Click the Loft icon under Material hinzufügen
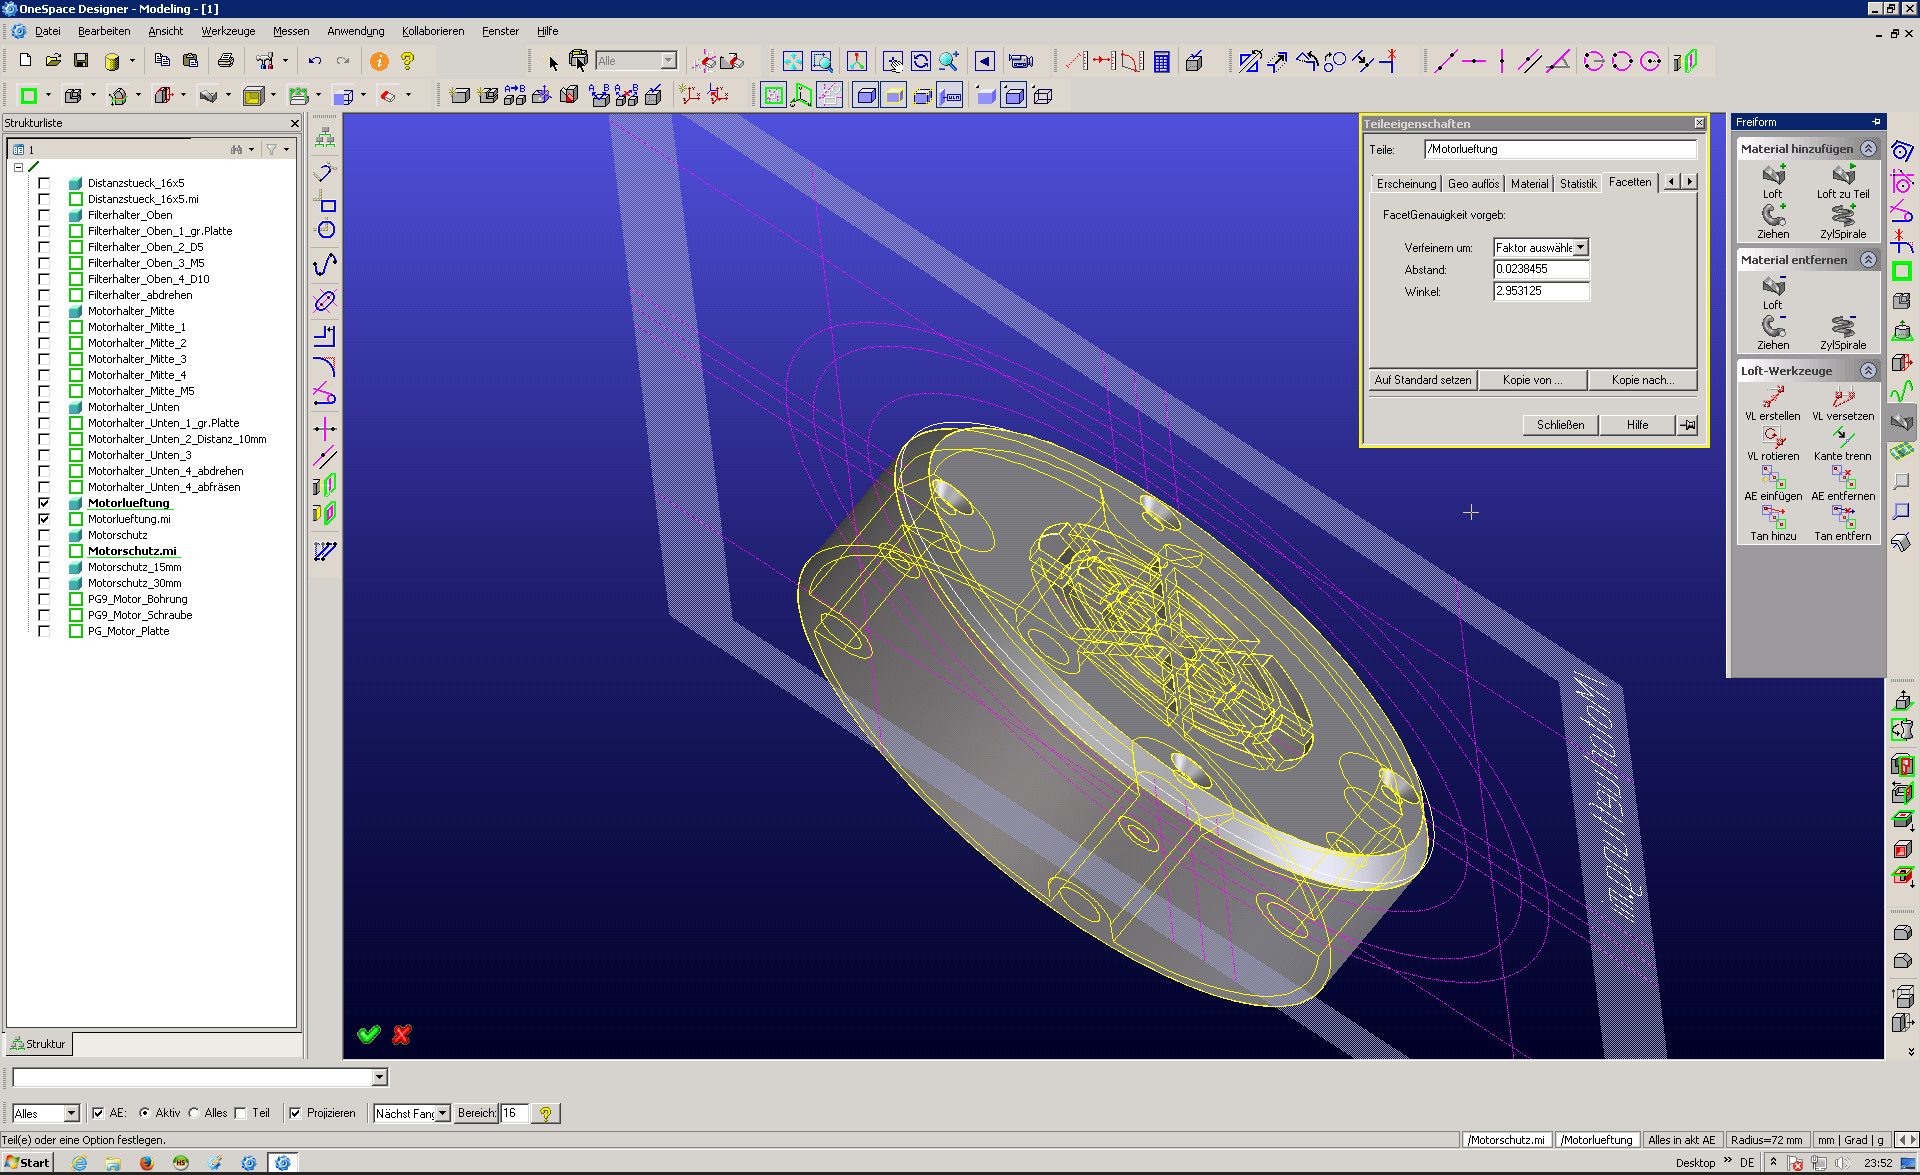The height and width of the screenshot is (1175, 1920). pos(1773,176)
